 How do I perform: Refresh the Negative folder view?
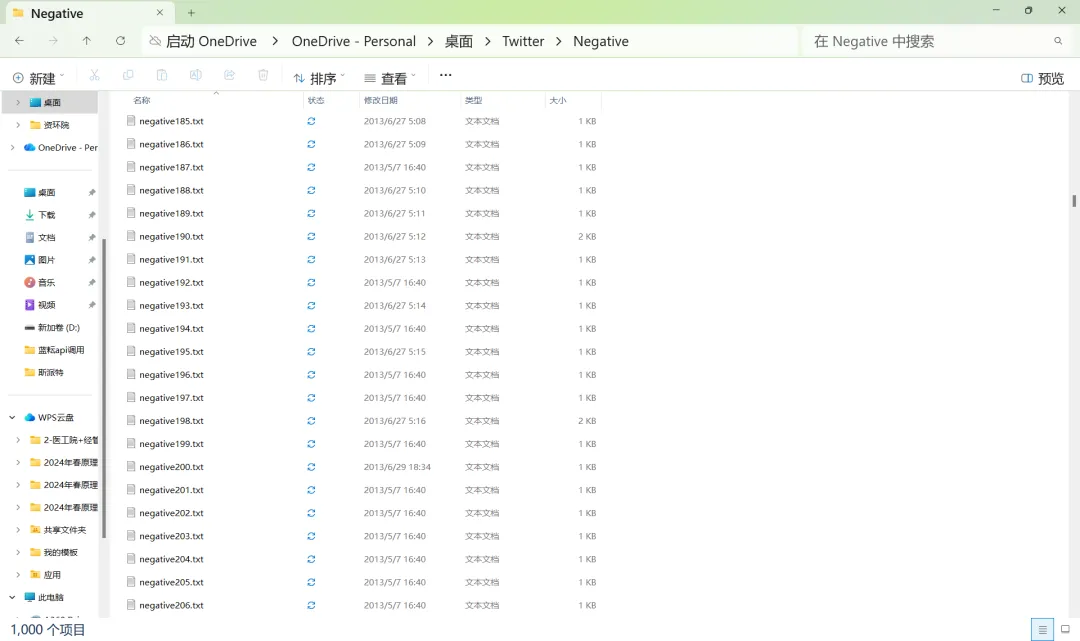point(121,41)
